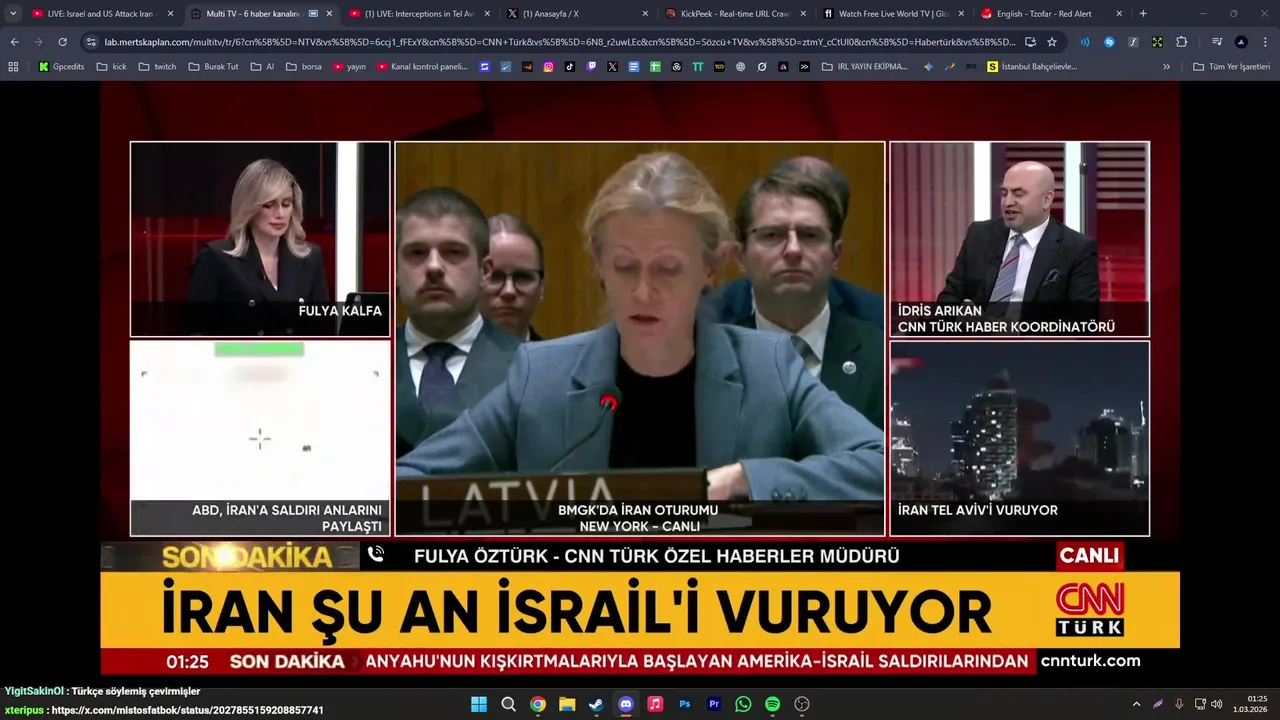Open new browser tab with plus button

(x=1143, y=14)
